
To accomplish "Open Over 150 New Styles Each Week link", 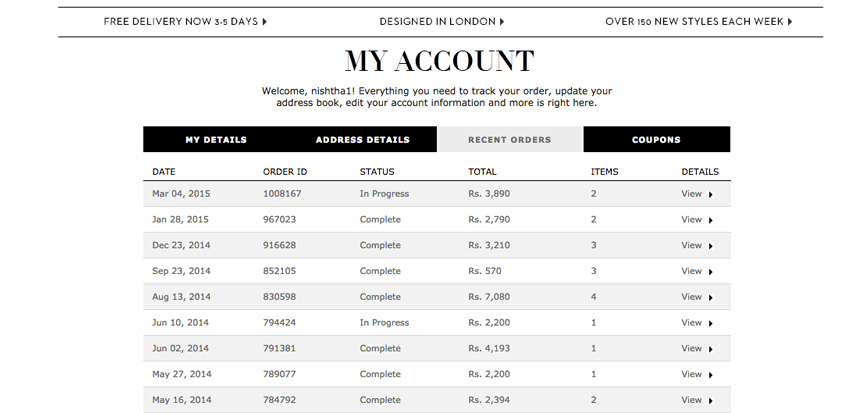I will [698, 21].
